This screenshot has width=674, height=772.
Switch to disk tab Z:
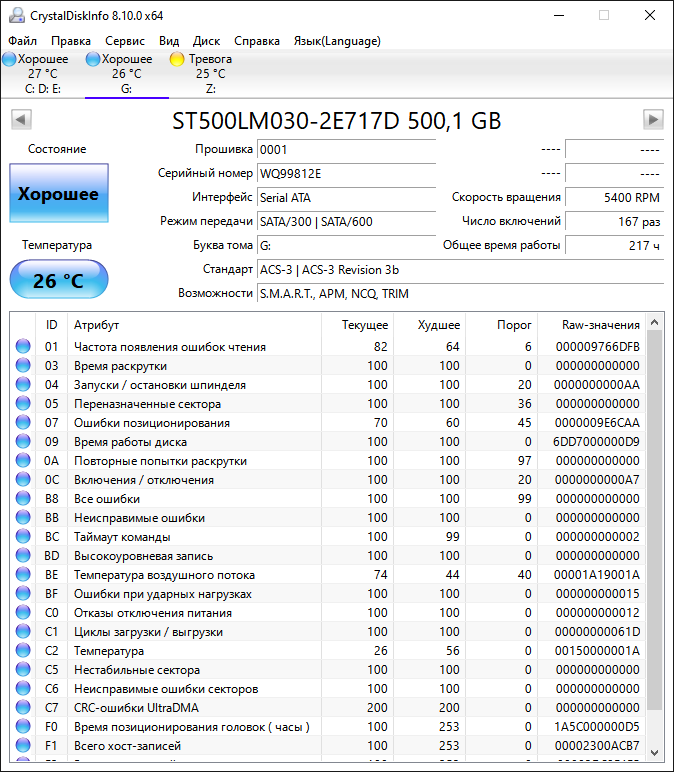211,74
